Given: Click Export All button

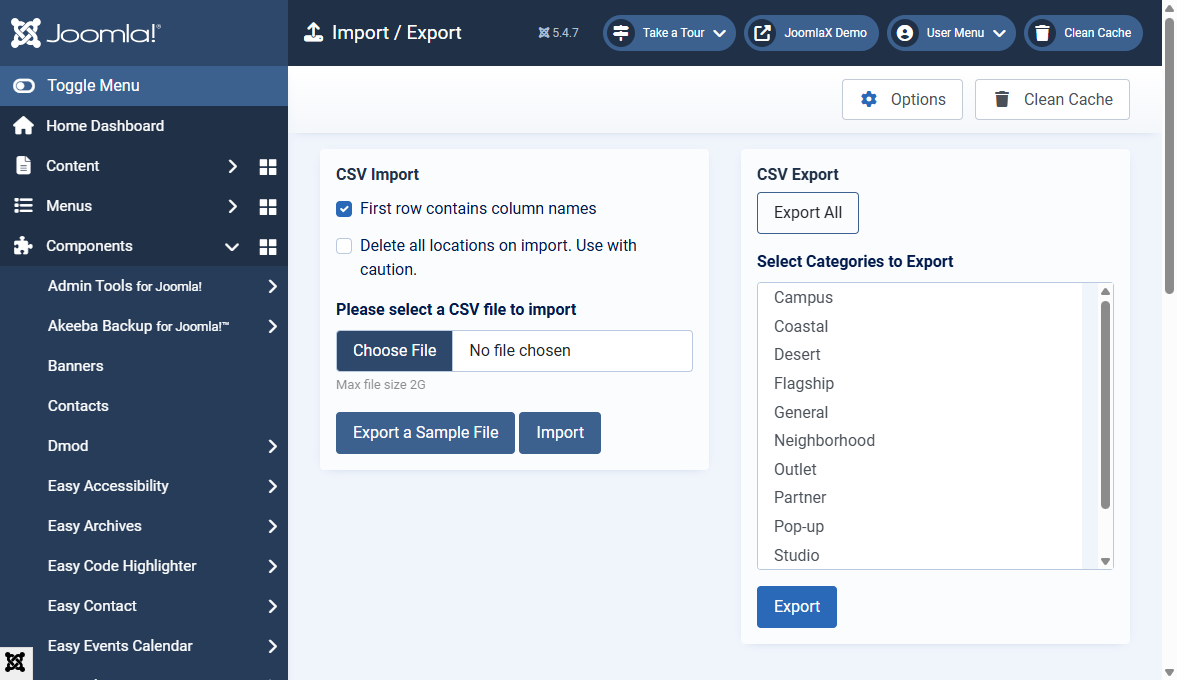Looking at the screenshot, I should [x=808, y=213].
